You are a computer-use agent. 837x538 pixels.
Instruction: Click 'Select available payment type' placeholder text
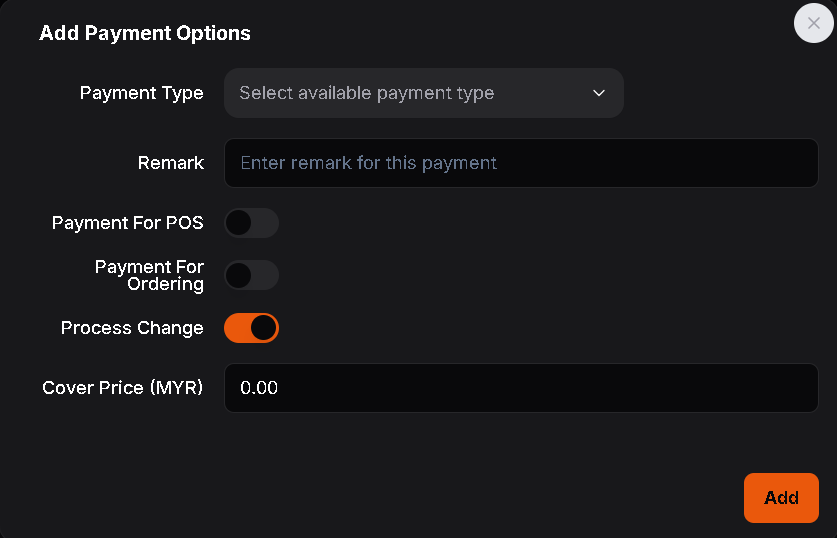[x=366, y=93]
